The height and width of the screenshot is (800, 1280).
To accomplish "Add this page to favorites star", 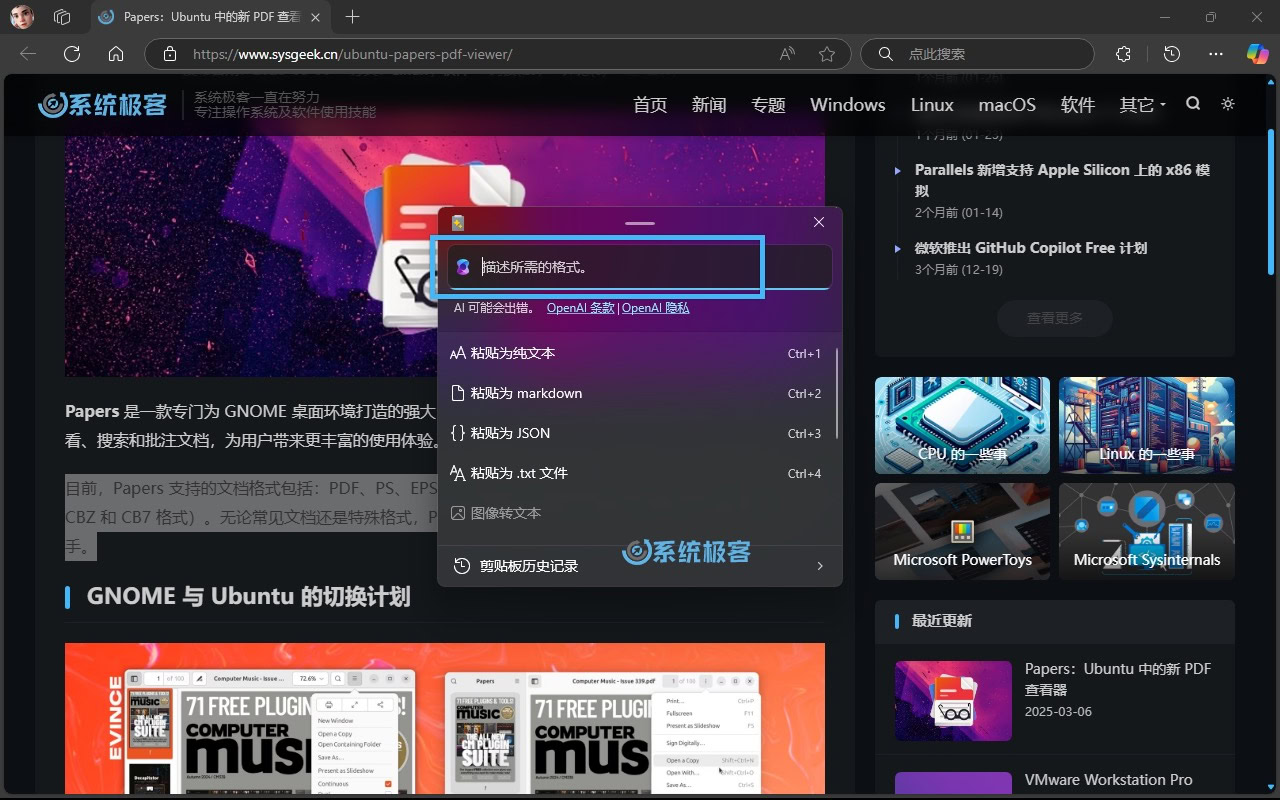I will click(x=827, y=54).
